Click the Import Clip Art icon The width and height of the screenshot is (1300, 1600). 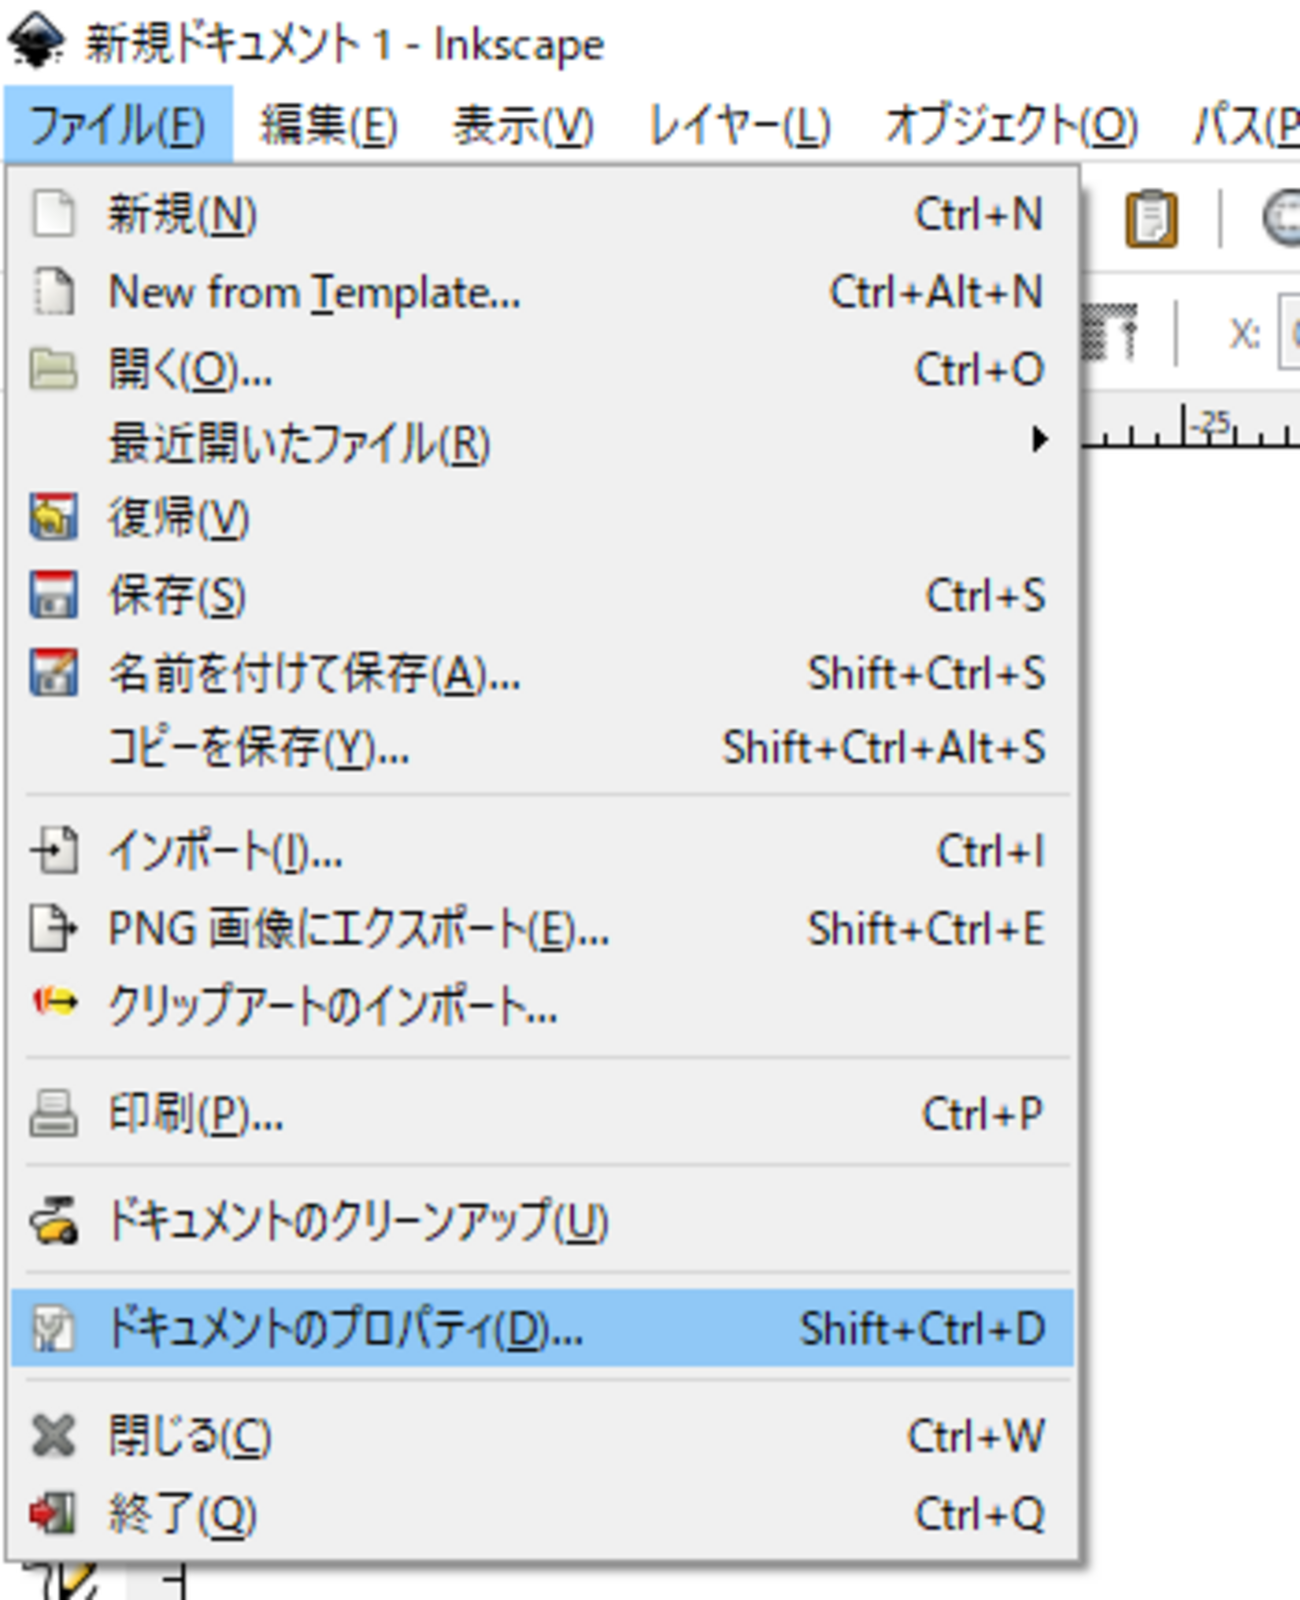coord(53,1002)
